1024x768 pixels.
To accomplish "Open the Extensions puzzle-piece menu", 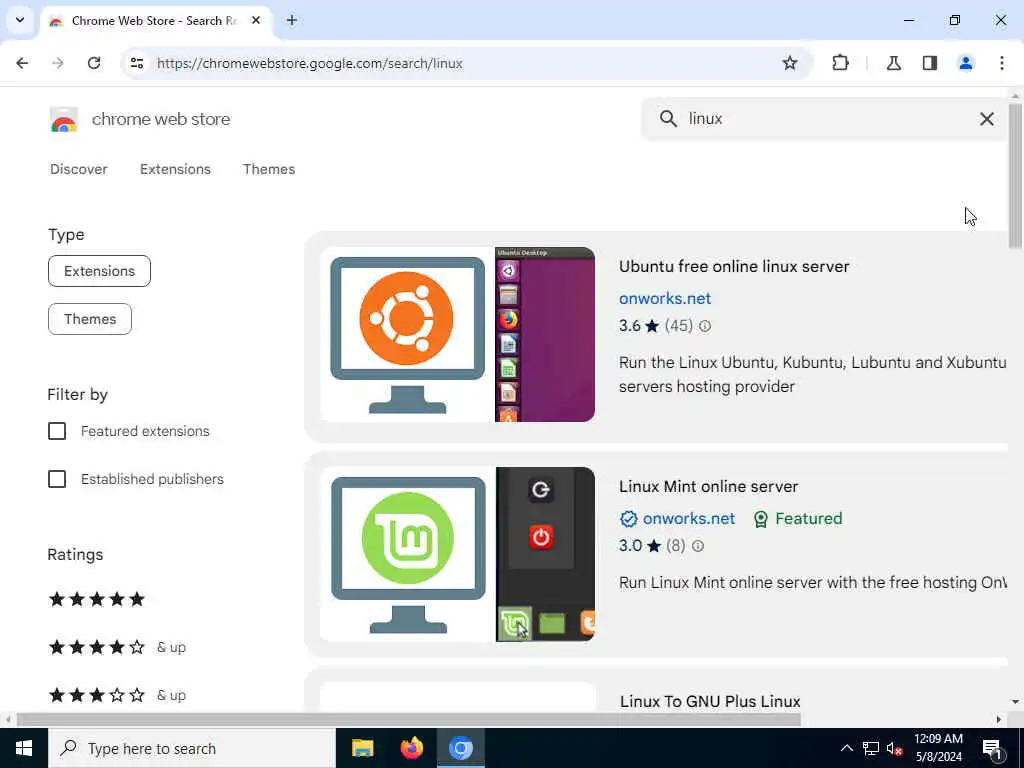I will 840,63.
